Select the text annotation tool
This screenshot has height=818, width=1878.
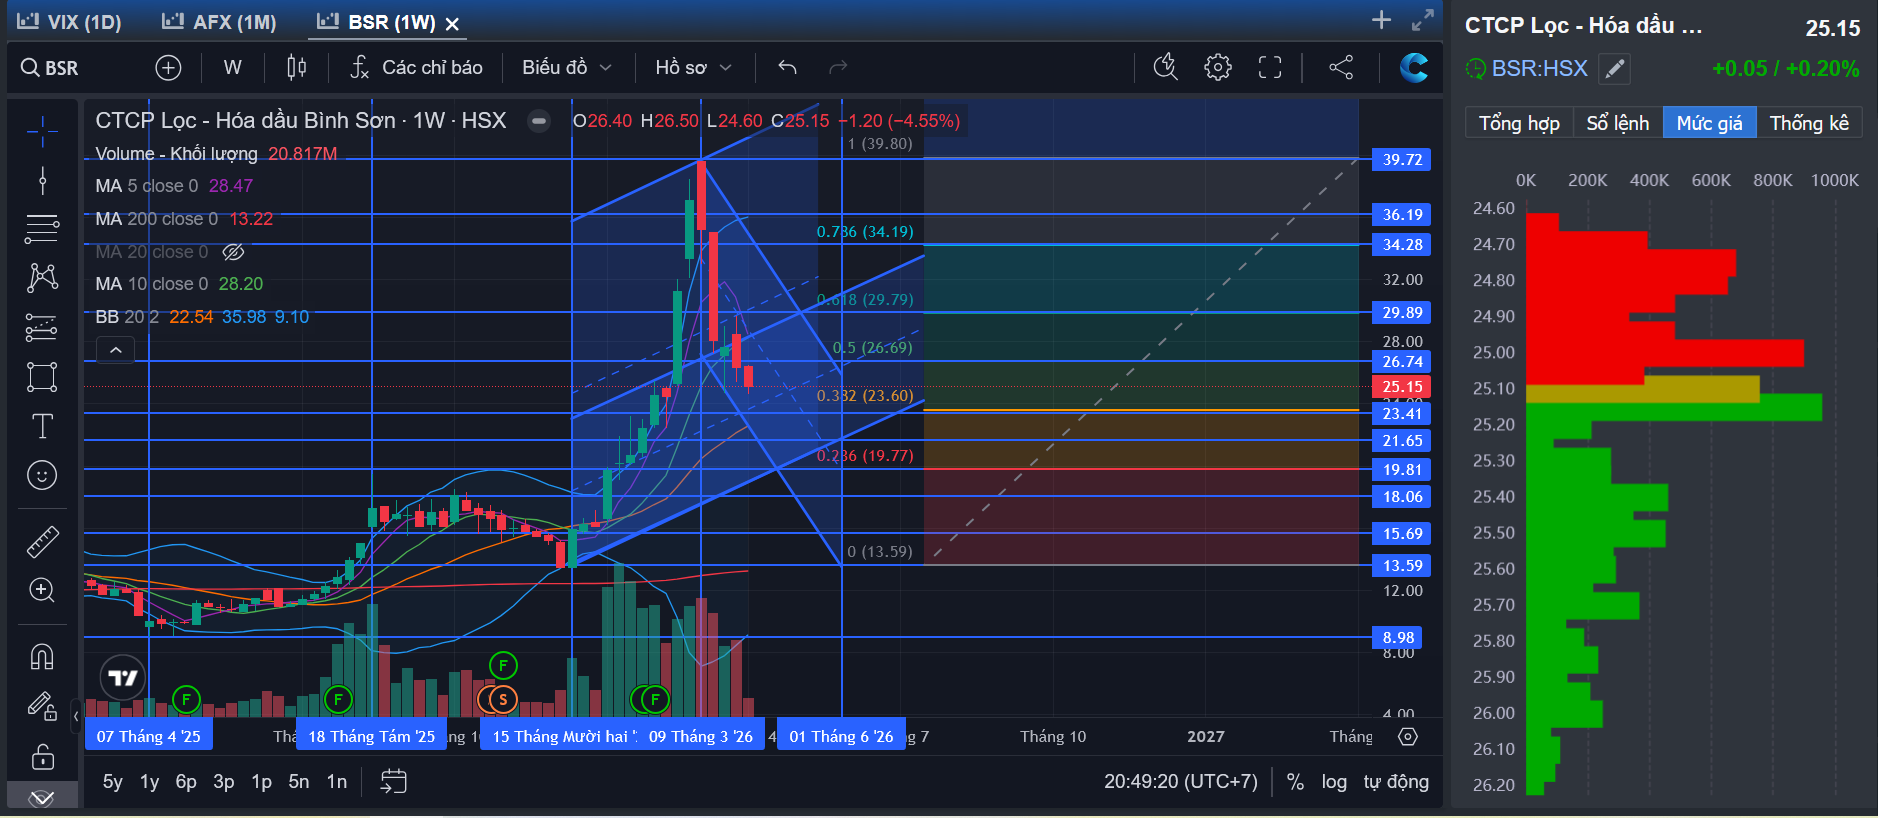tap(42, 426)
